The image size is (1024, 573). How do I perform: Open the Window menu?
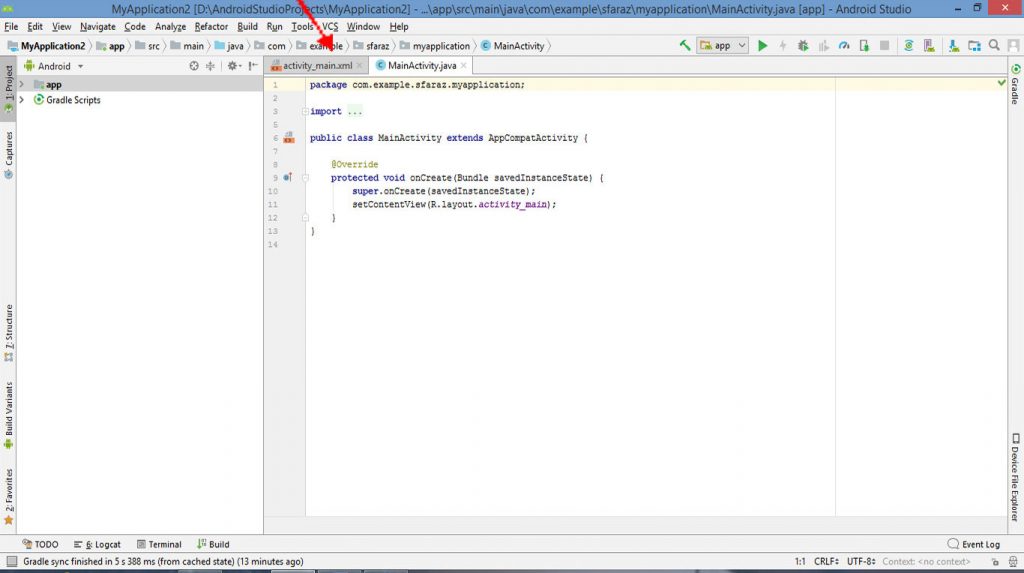pos(363,27)
